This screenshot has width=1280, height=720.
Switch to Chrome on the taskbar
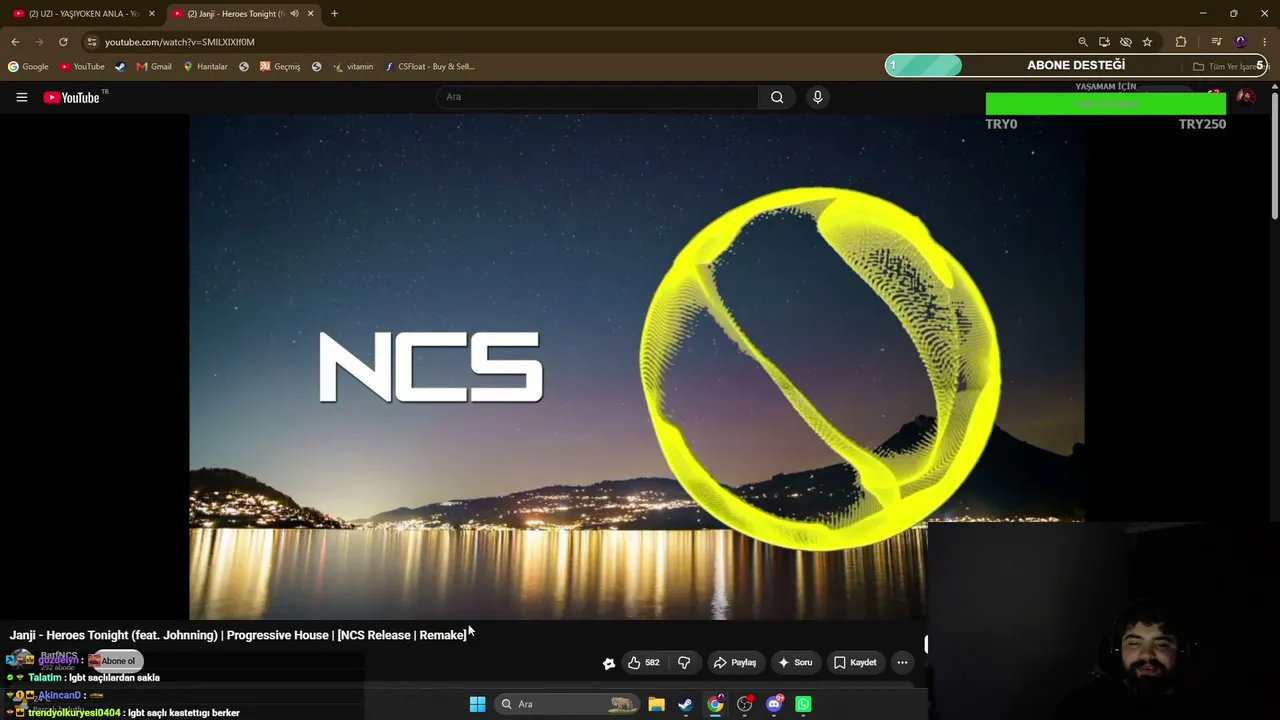[x=715, y=704]
